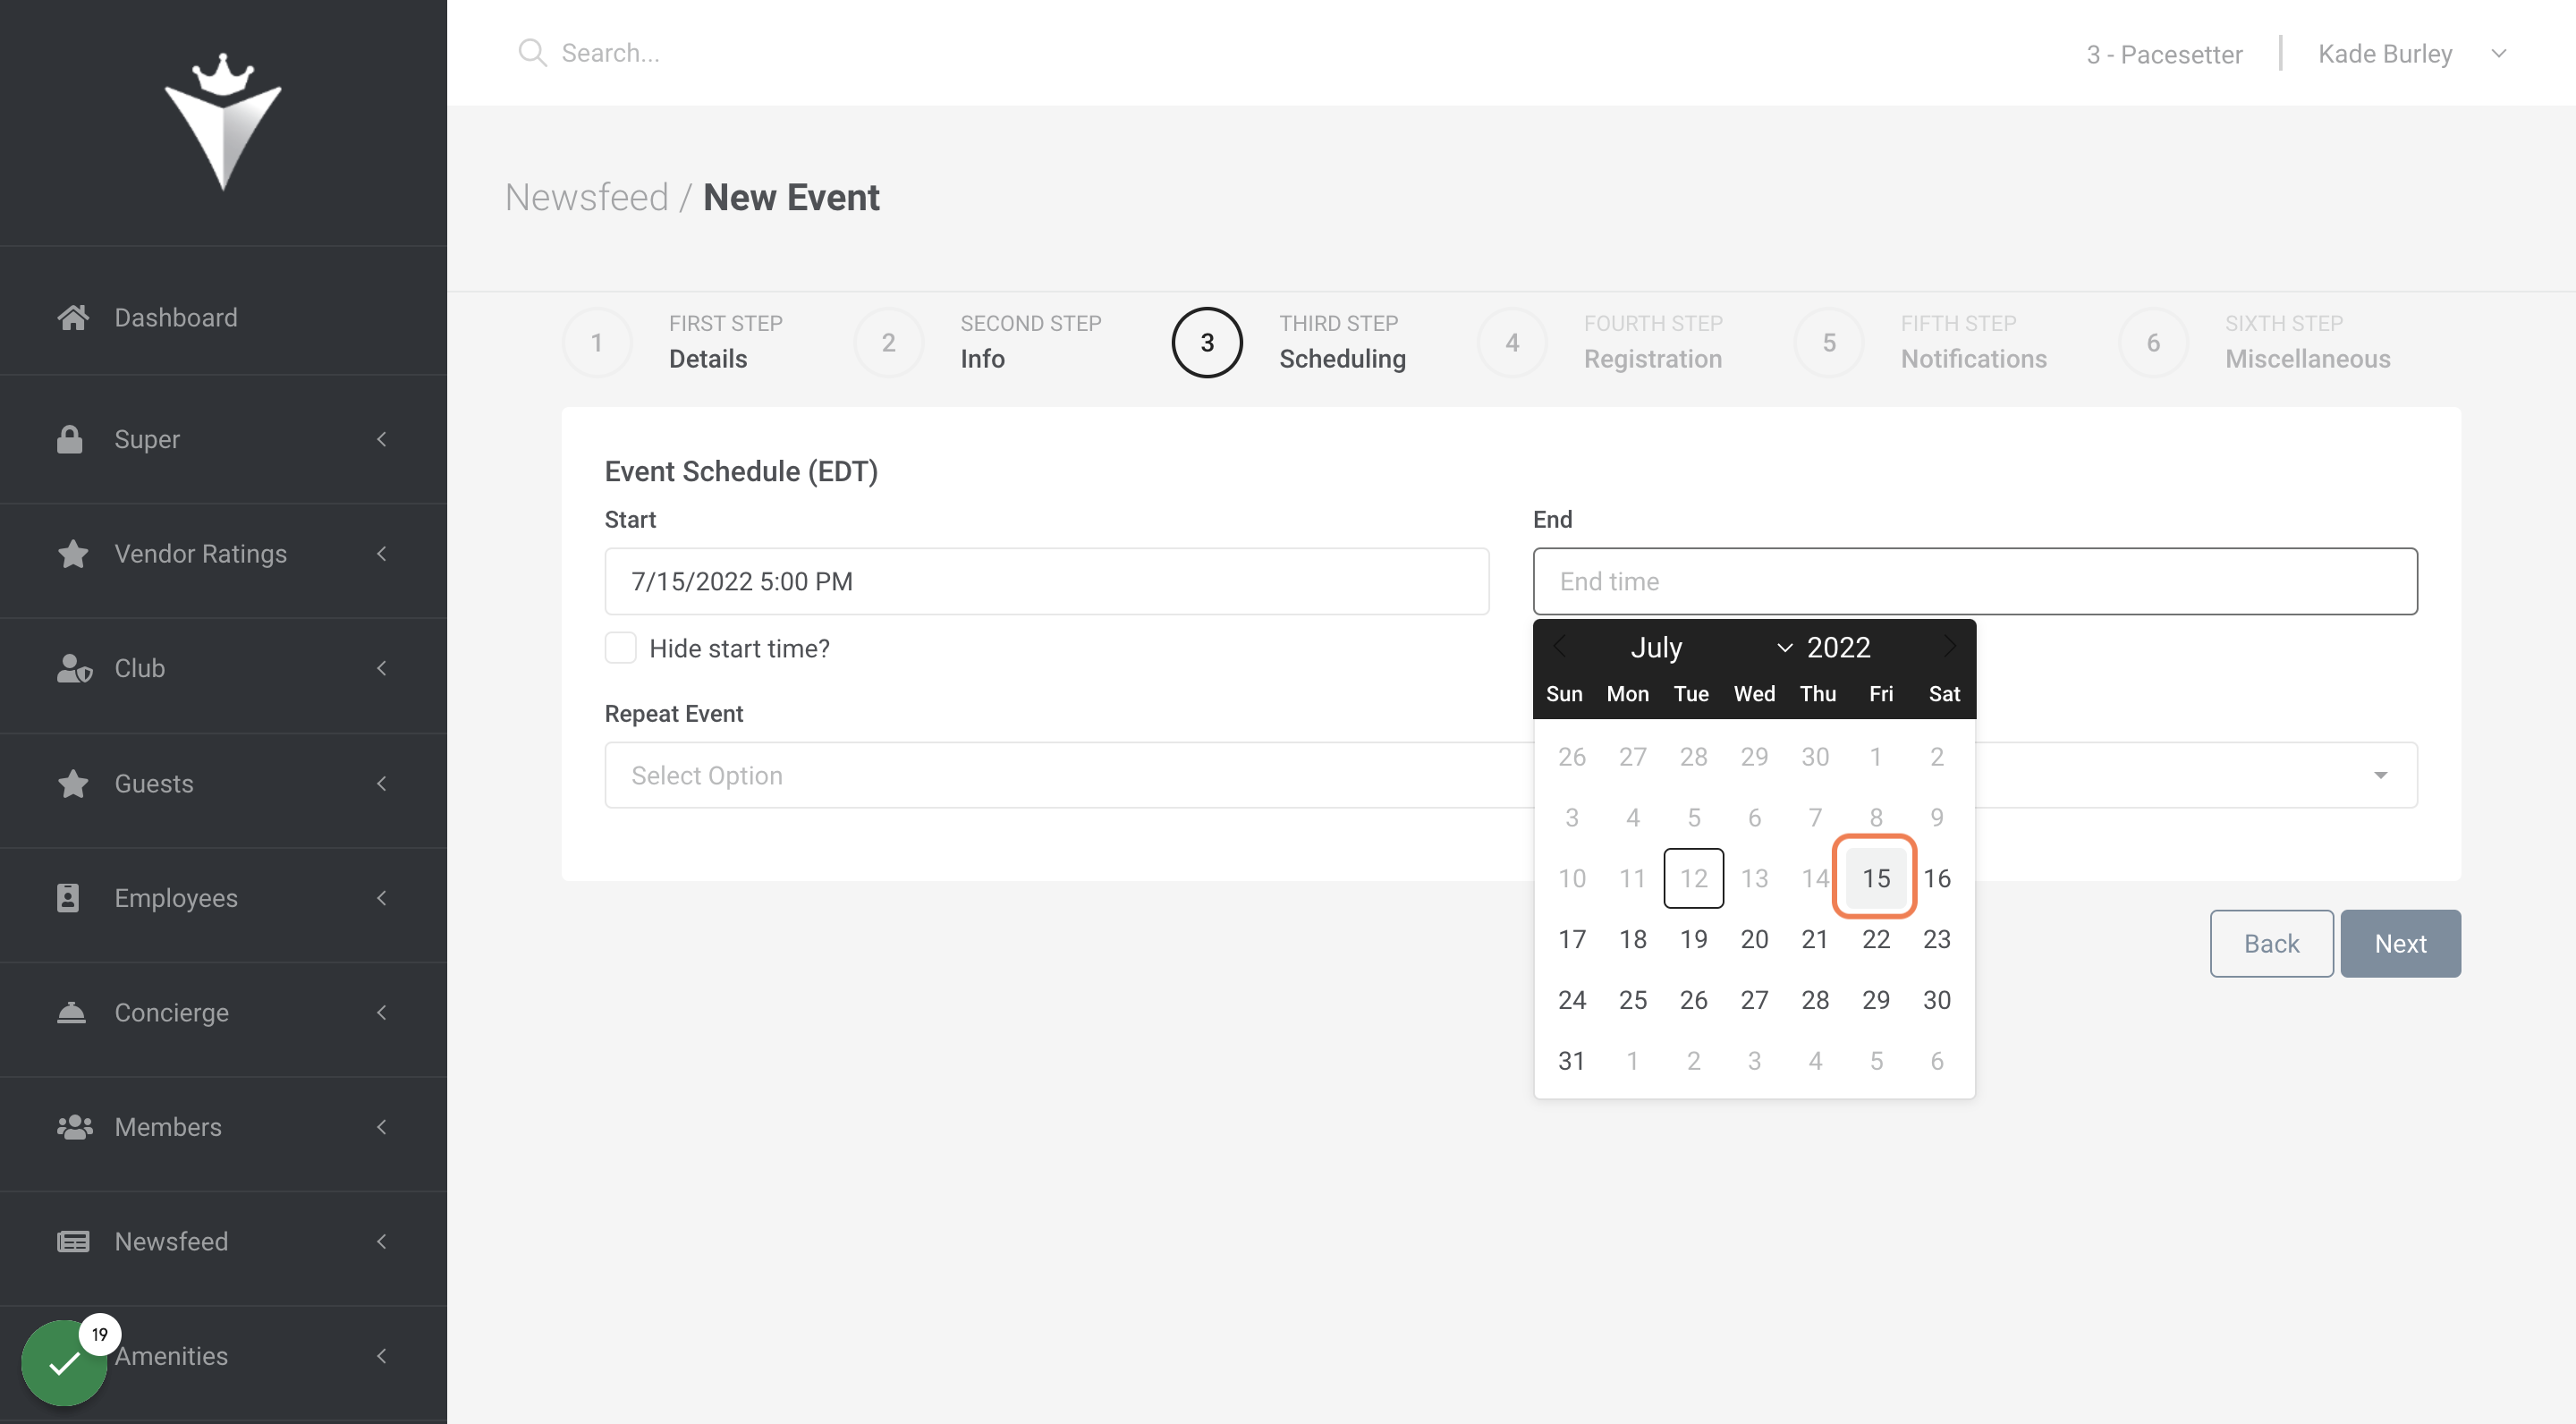Toggle the Hide start time checkbox

click(x=620, y=648)
